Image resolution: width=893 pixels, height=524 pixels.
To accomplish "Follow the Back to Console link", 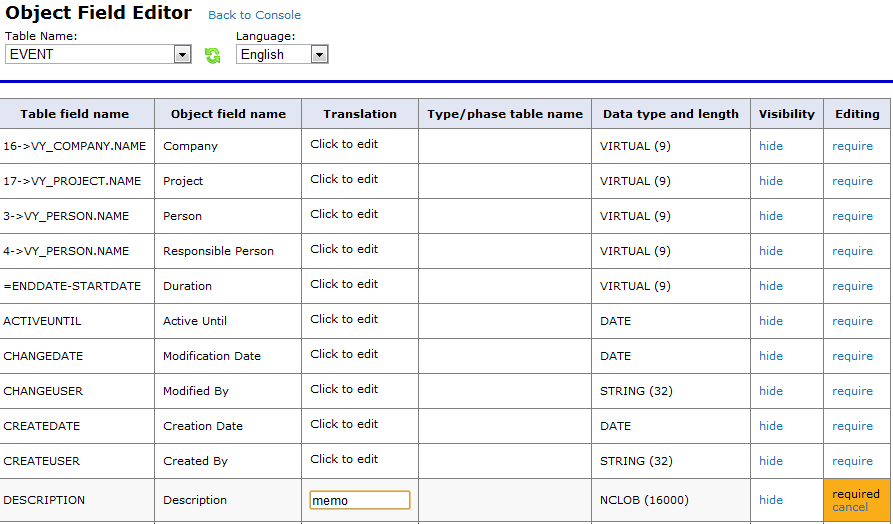I will point(255,15).
